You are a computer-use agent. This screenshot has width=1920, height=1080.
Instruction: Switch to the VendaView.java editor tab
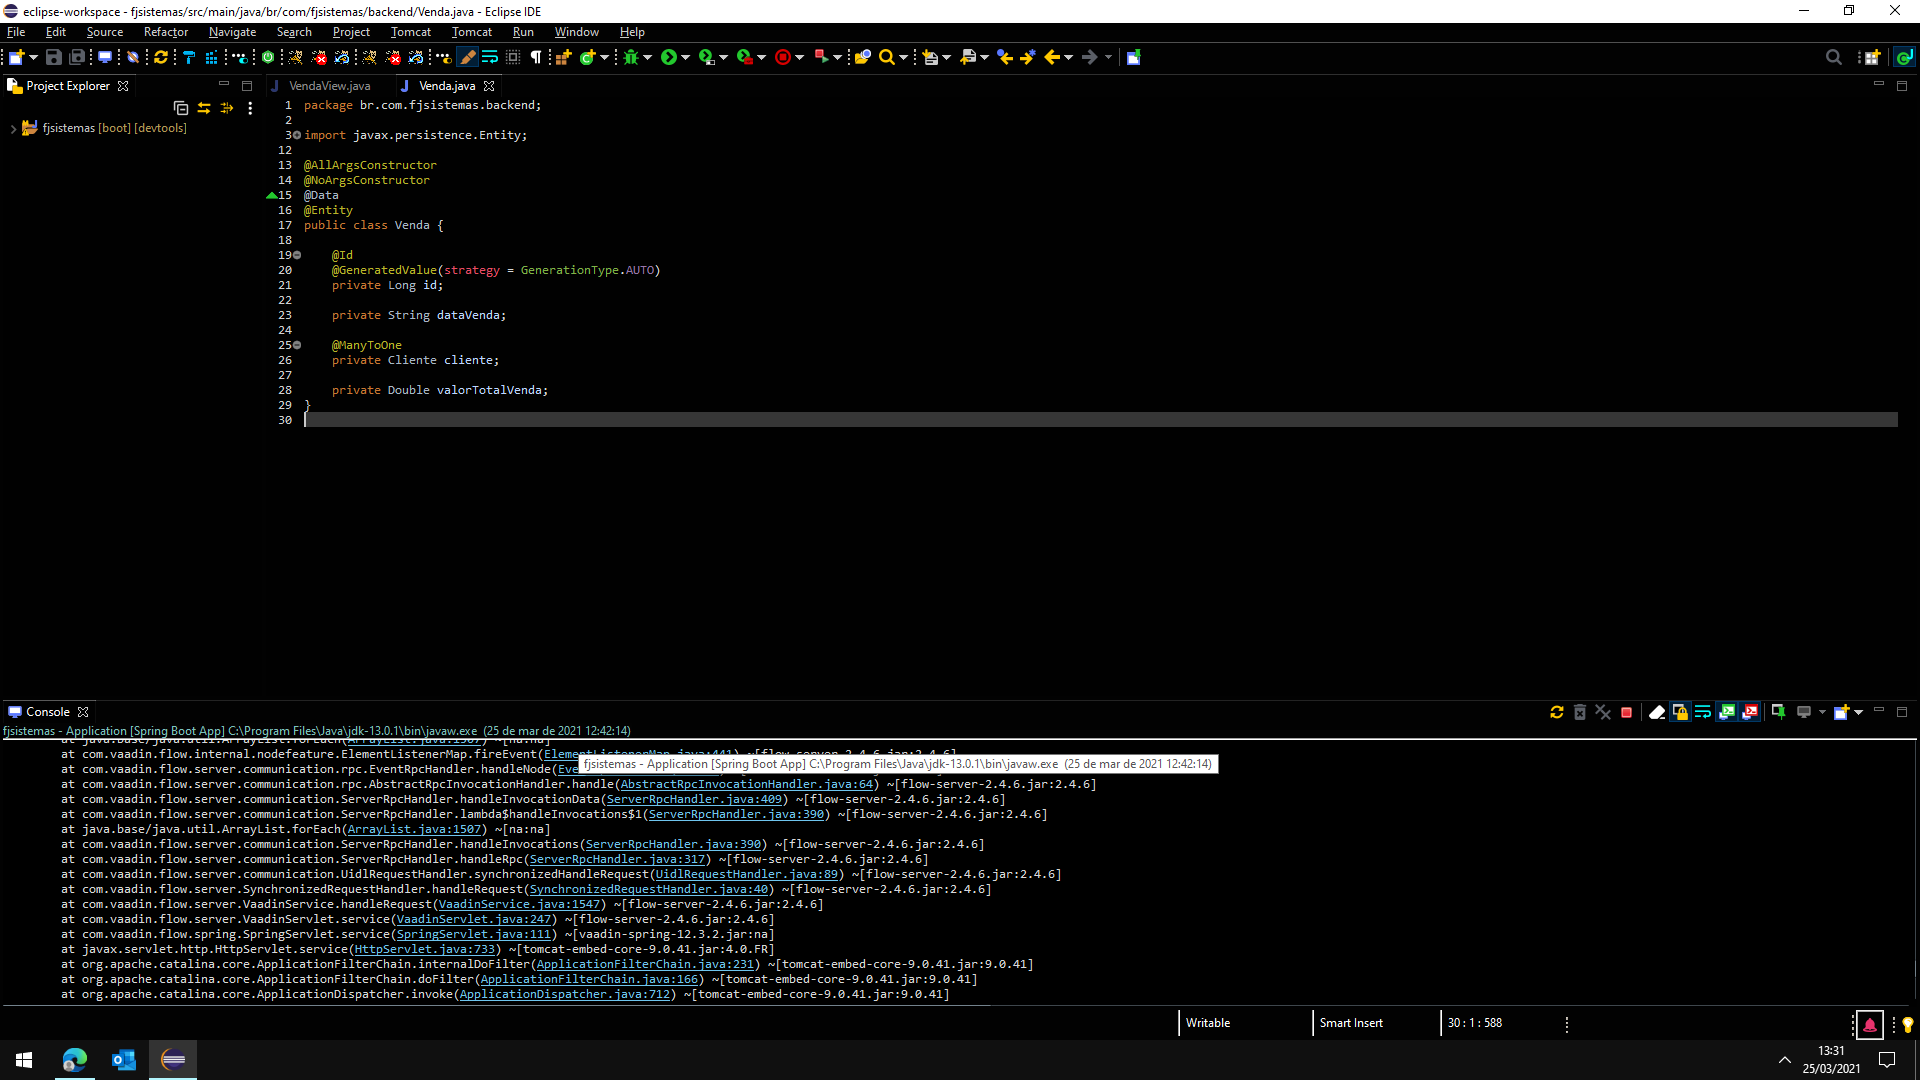click(x=329, y=86)
